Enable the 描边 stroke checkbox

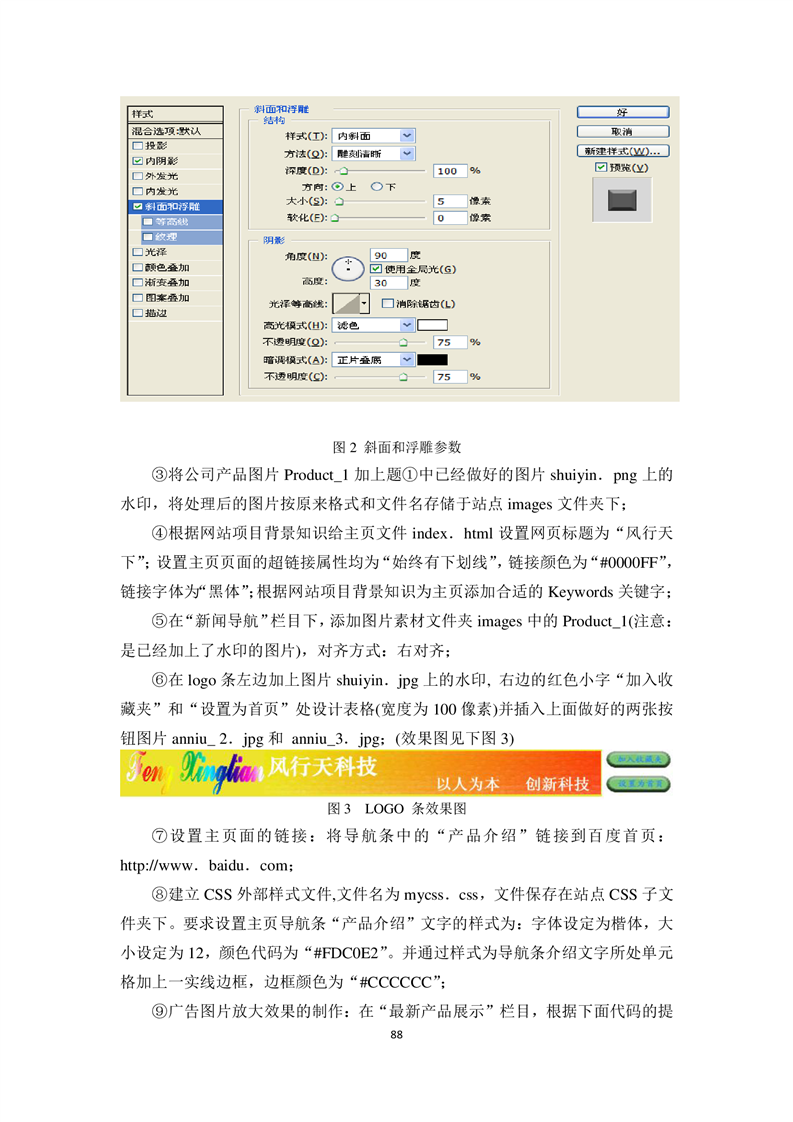tap(137, 313)
